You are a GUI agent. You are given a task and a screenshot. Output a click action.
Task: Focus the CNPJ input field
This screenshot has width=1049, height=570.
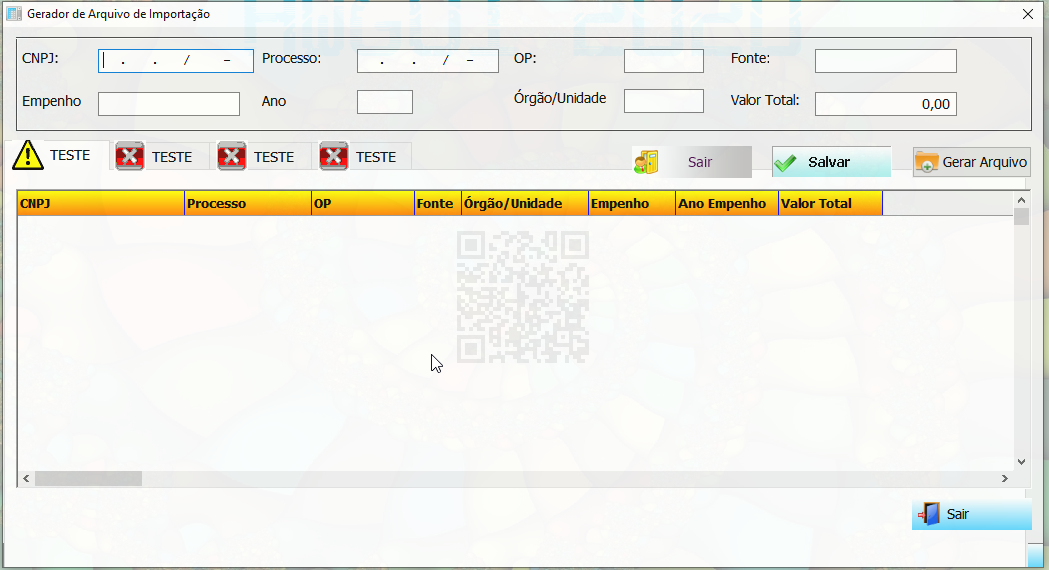pyautogui.click(x=176, y=61)
